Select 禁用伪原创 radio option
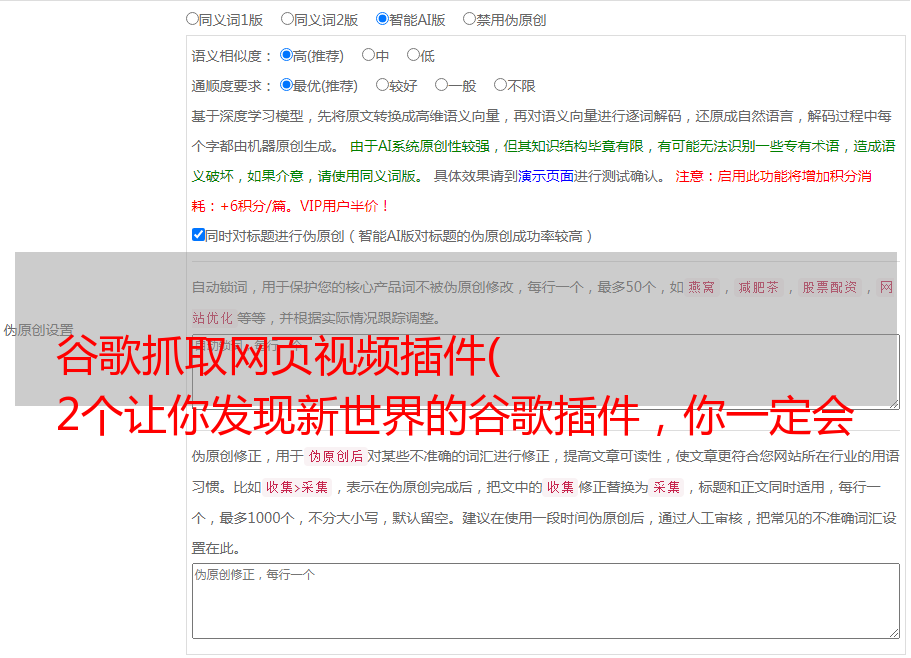Image resolution: width=911 pixels, height=658 pixels. [469, 19]
